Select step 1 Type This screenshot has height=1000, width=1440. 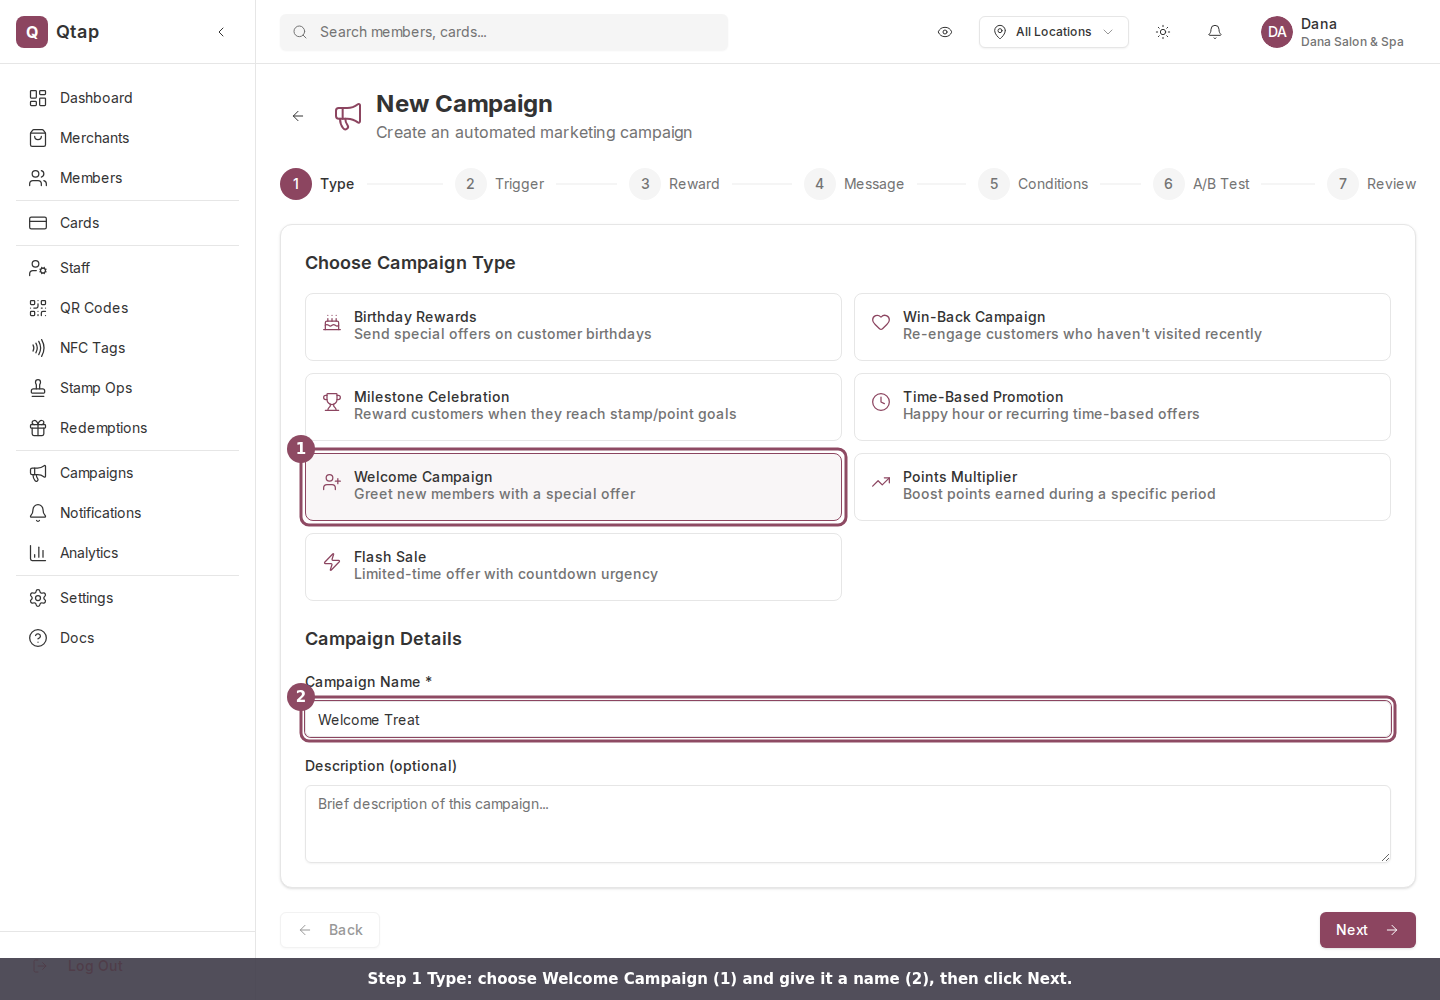[318, 184]
